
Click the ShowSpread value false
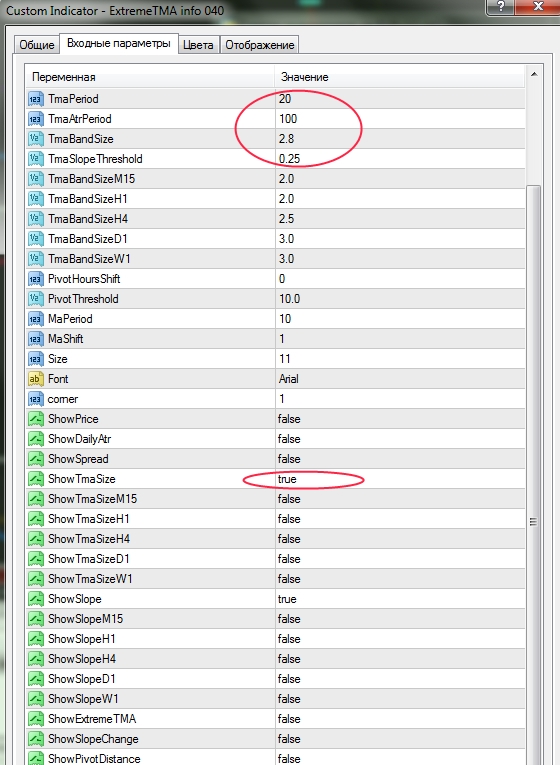click(x=289, y=459)
